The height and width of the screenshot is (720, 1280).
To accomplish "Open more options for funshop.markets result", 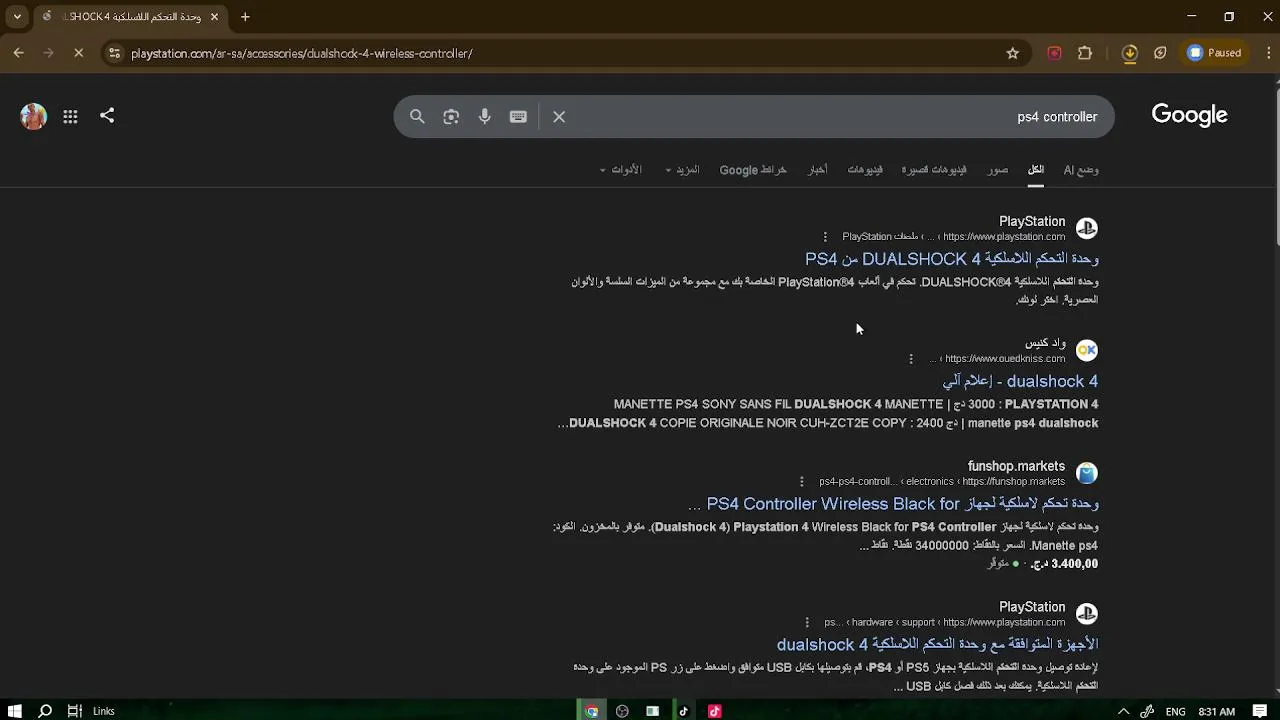I will point(802,482).
